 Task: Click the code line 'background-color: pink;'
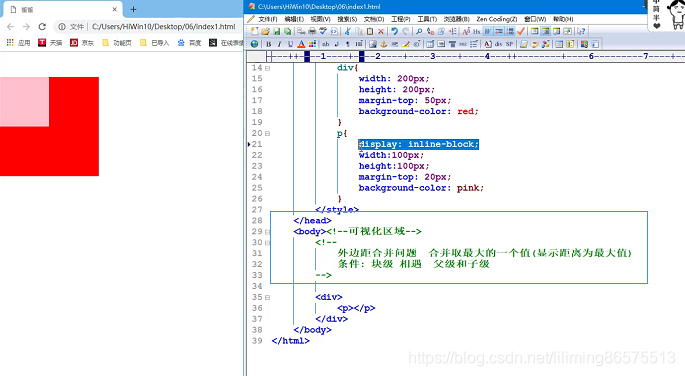[x=421, y=188]
